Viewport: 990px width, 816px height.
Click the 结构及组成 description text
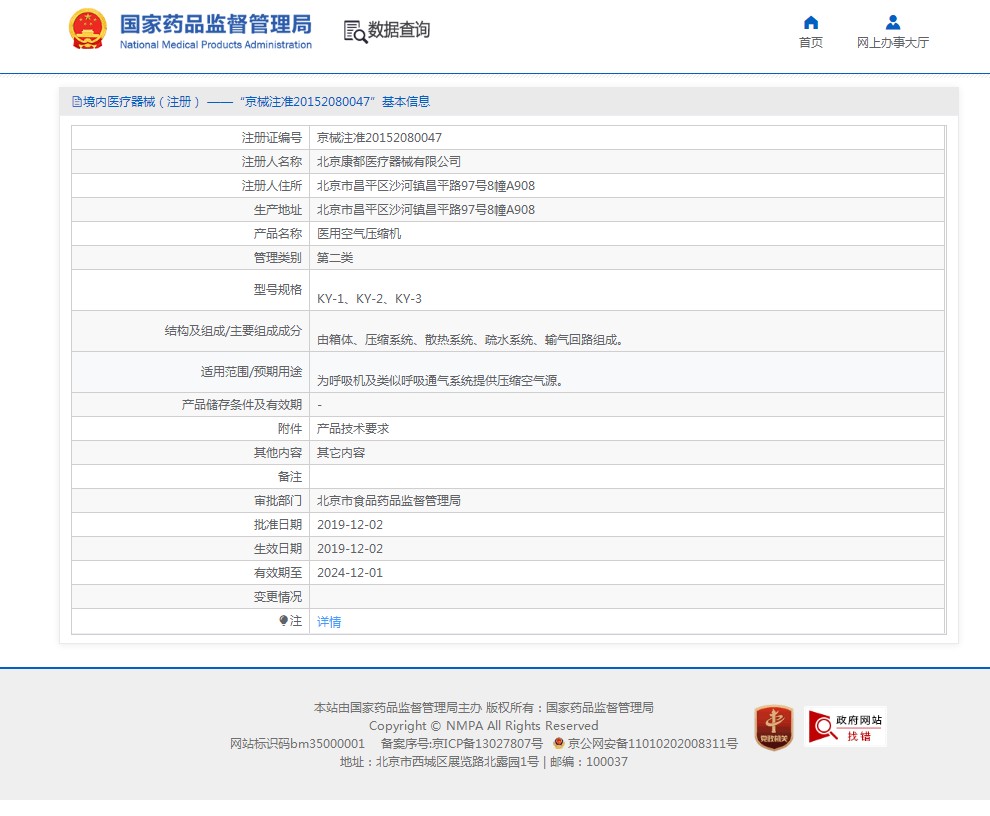coord(471,340)
